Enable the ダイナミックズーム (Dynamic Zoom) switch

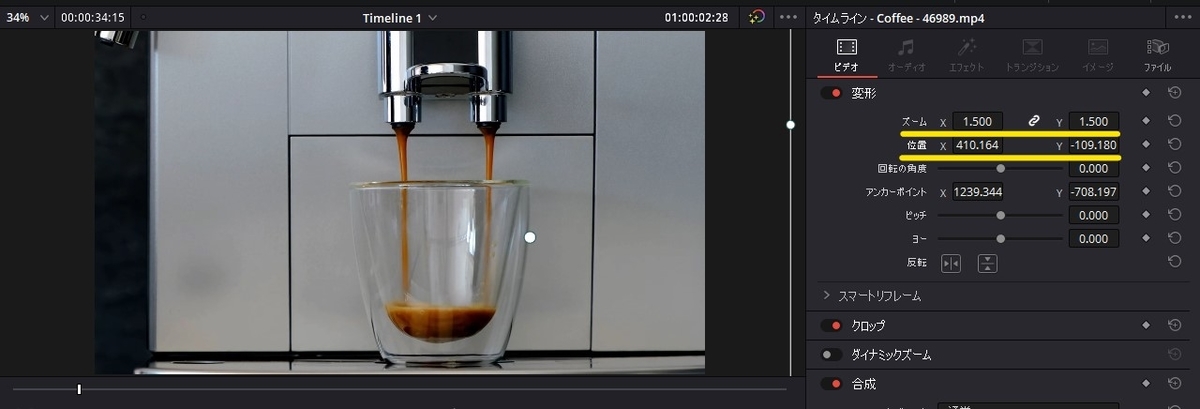click(831, 354)
